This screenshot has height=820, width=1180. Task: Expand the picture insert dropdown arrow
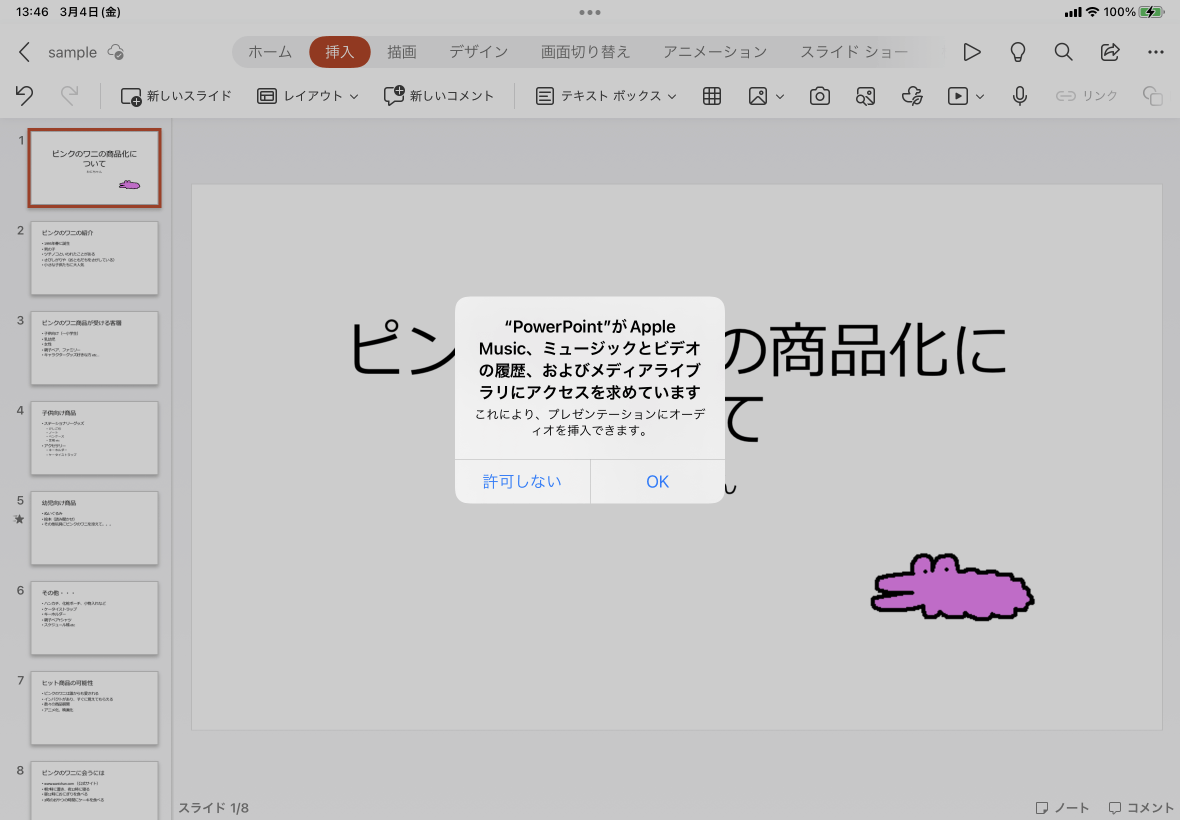[778, 95]
